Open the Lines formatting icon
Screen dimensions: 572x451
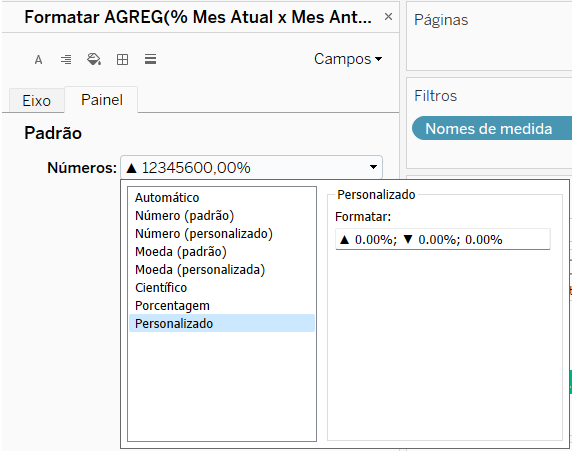click(x=150, y=59)
